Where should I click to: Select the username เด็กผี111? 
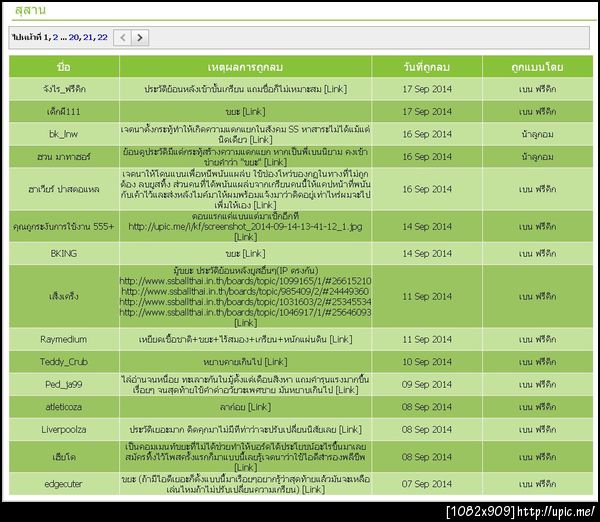64,112
